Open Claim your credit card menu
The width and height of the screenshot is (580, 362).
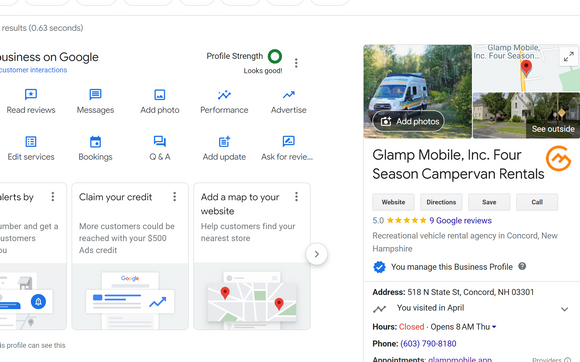coord(175,197)
